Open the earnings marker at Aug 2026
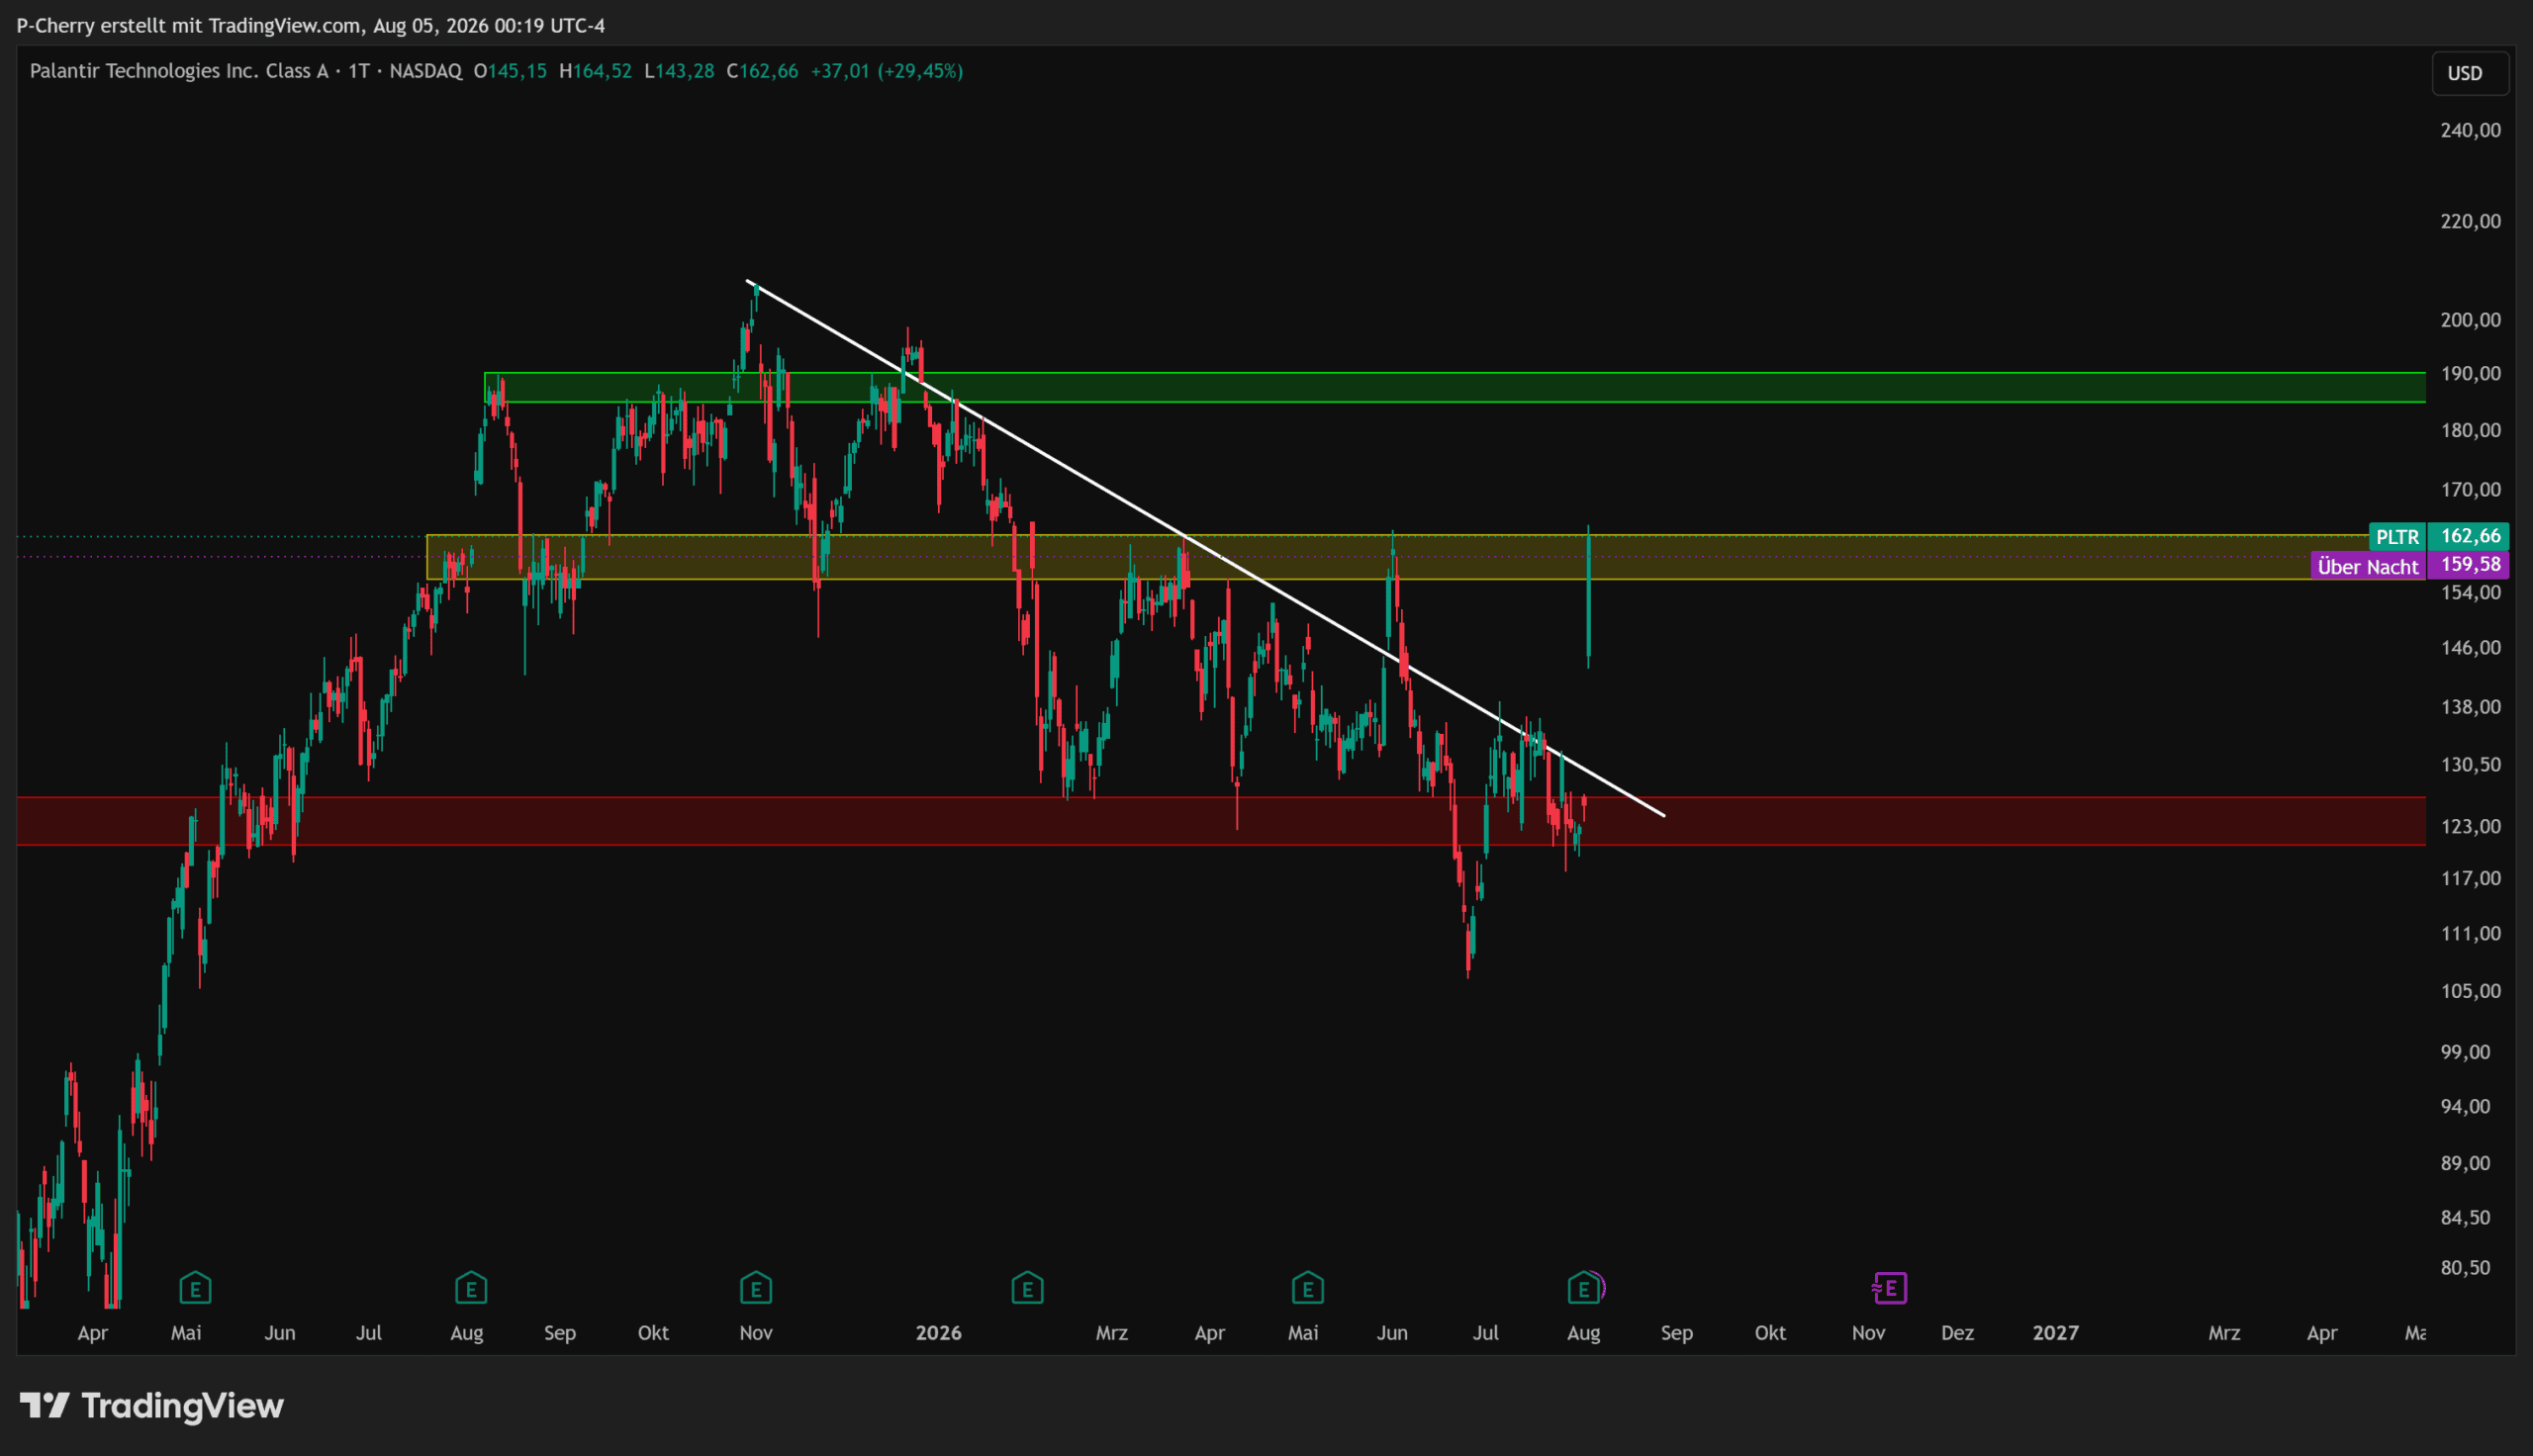This screenshot has width=2533, height=1456. point(1584,1288)
